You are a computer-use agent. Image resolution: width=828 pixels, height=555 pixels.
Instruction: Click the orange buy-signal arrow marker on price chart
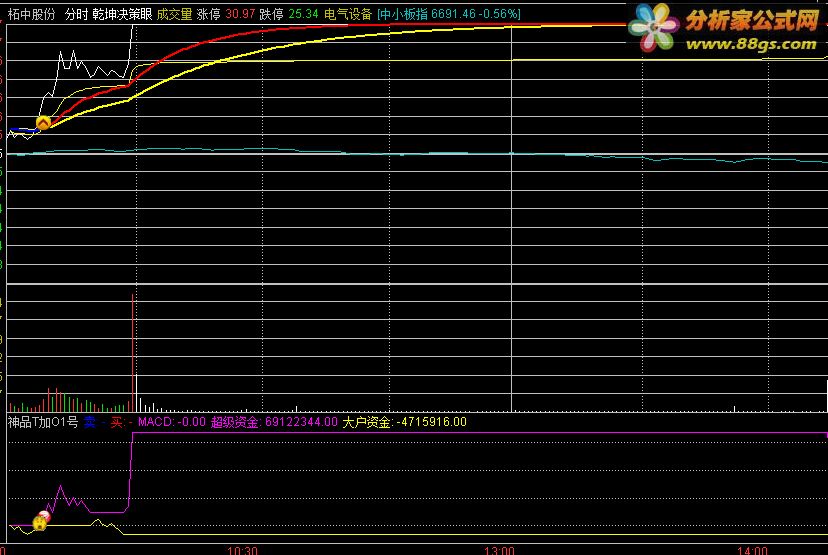tap(43, 123)
